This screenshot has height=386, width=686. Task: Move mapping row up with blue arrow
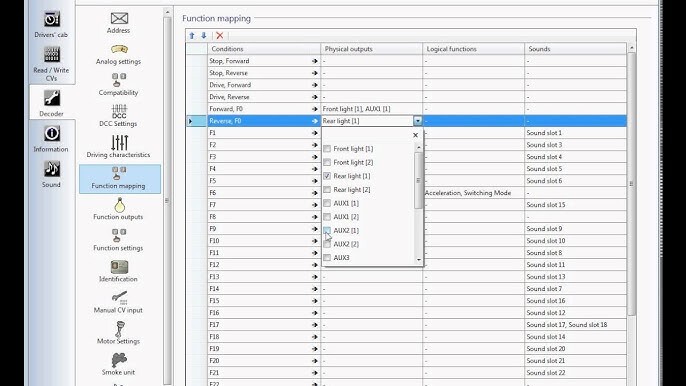coord(192,35)
